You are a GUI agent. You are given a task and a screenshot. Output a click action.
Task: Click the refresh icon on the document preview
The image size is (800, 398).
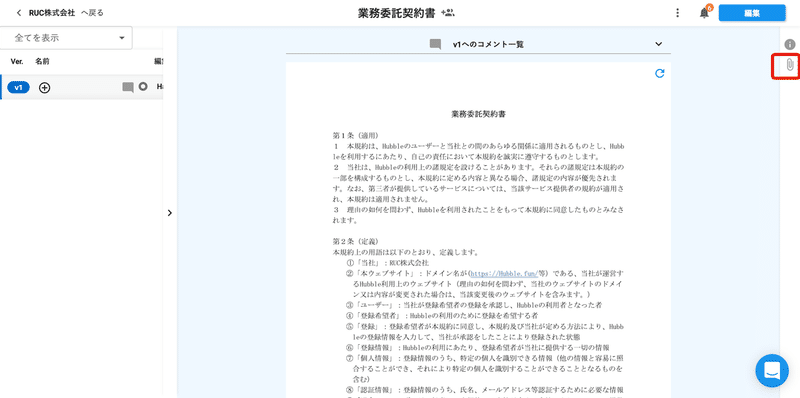tap(660, 73)
